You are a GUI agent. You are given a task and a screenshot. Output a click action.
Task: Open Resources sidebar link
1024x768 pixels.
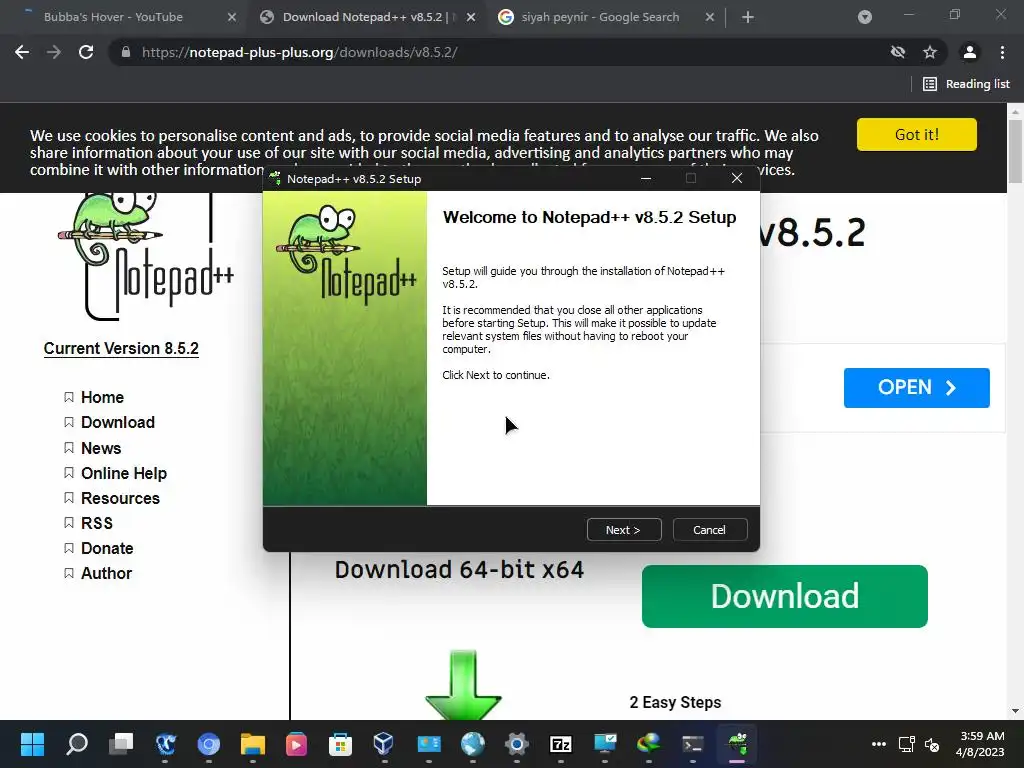pyautogui.click(x=120, y=498)
